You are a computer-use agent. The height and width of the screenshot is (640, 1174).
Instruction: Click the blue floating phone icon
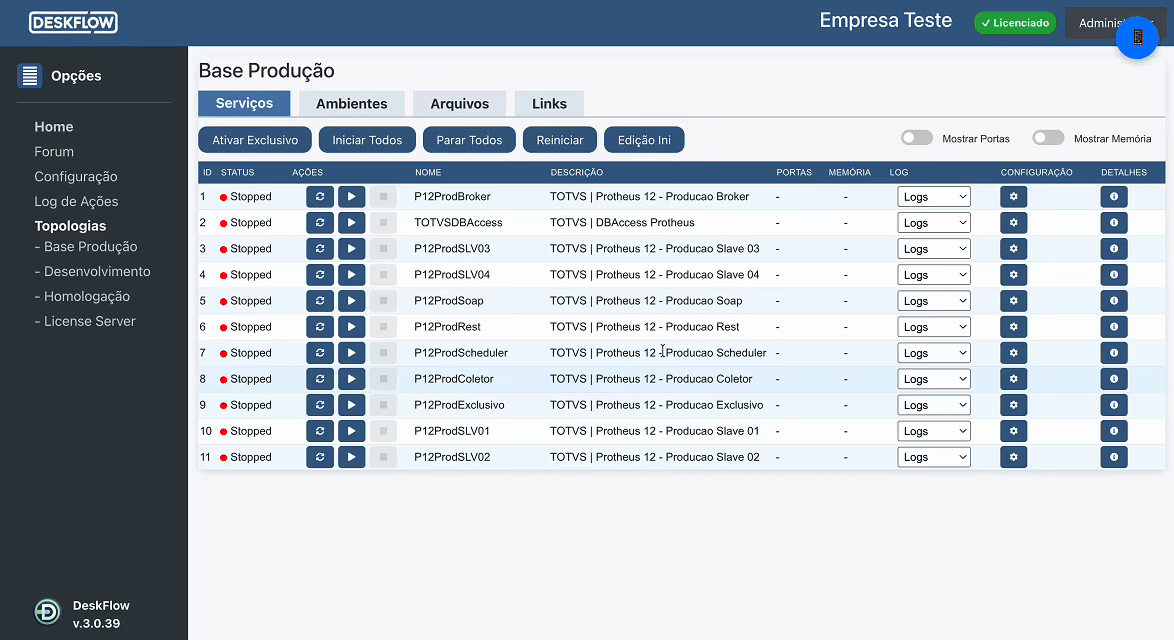point(1137,38)
